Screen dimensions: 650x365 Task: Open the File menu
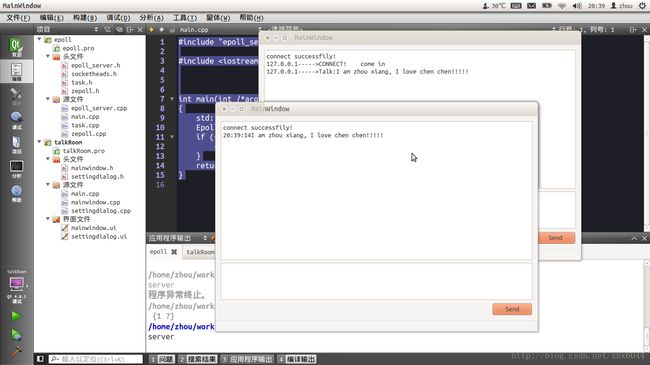point(18,18)
